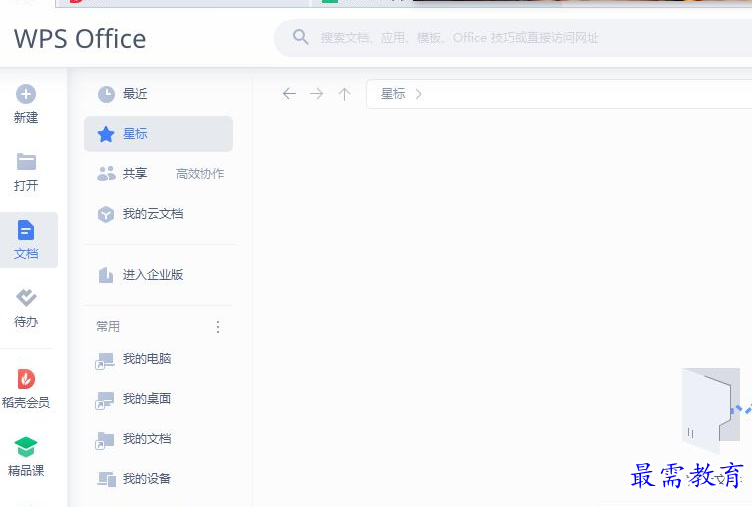Open 我的桌面 shortcut label
Screen dimensions: 752x507
pos(147,399)
